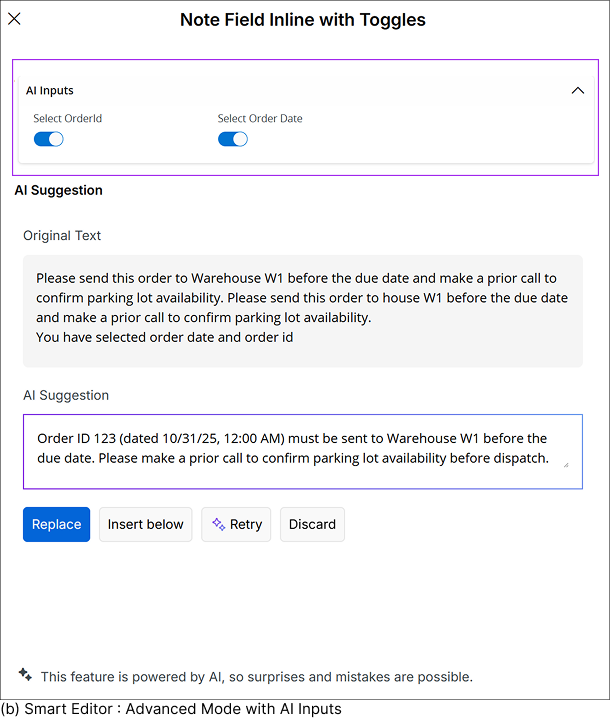Click the text area resize handle

pyautogui.click(x=565, y=464)
